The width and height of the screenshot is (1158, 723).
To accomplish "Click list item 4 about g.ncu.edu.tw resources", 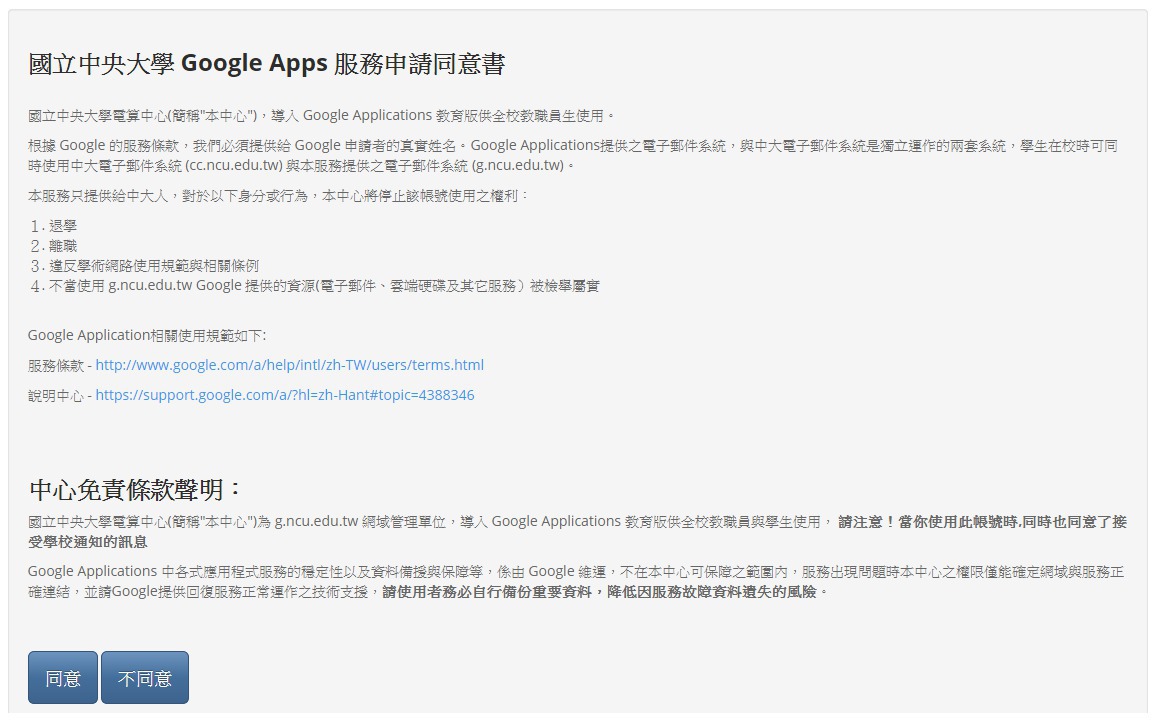I will point(315,286).
